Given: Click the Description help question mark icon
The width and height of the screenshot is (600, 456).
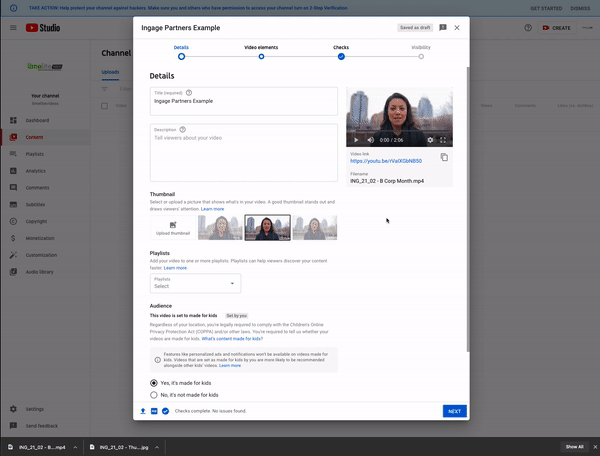Looking at the screenshot, I should tap(183, 129).
